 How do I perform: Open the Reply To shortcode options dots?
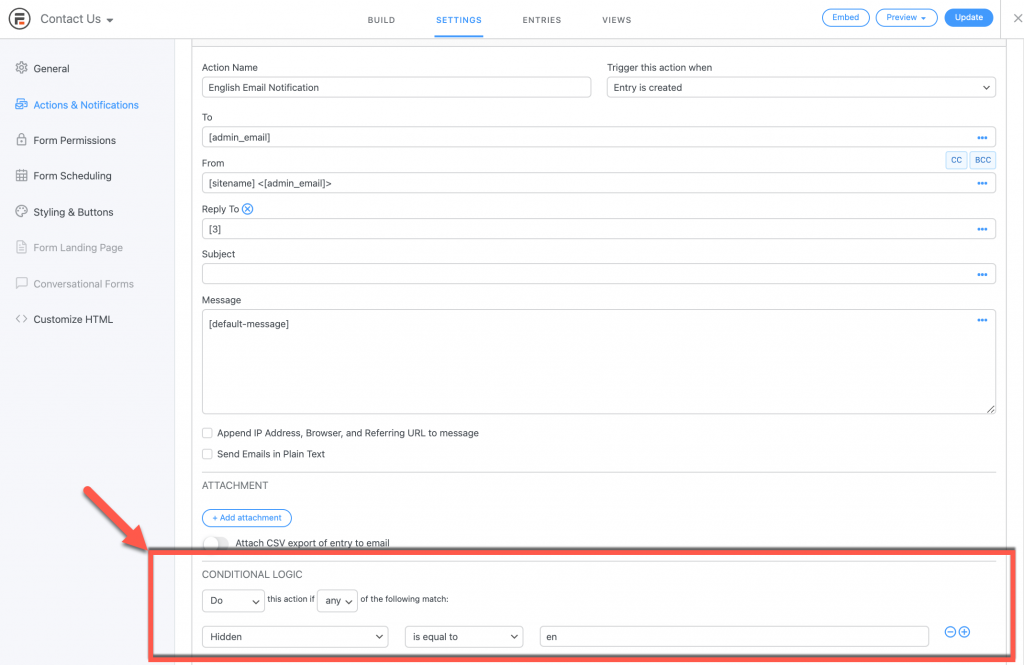(x=982, y=229)
